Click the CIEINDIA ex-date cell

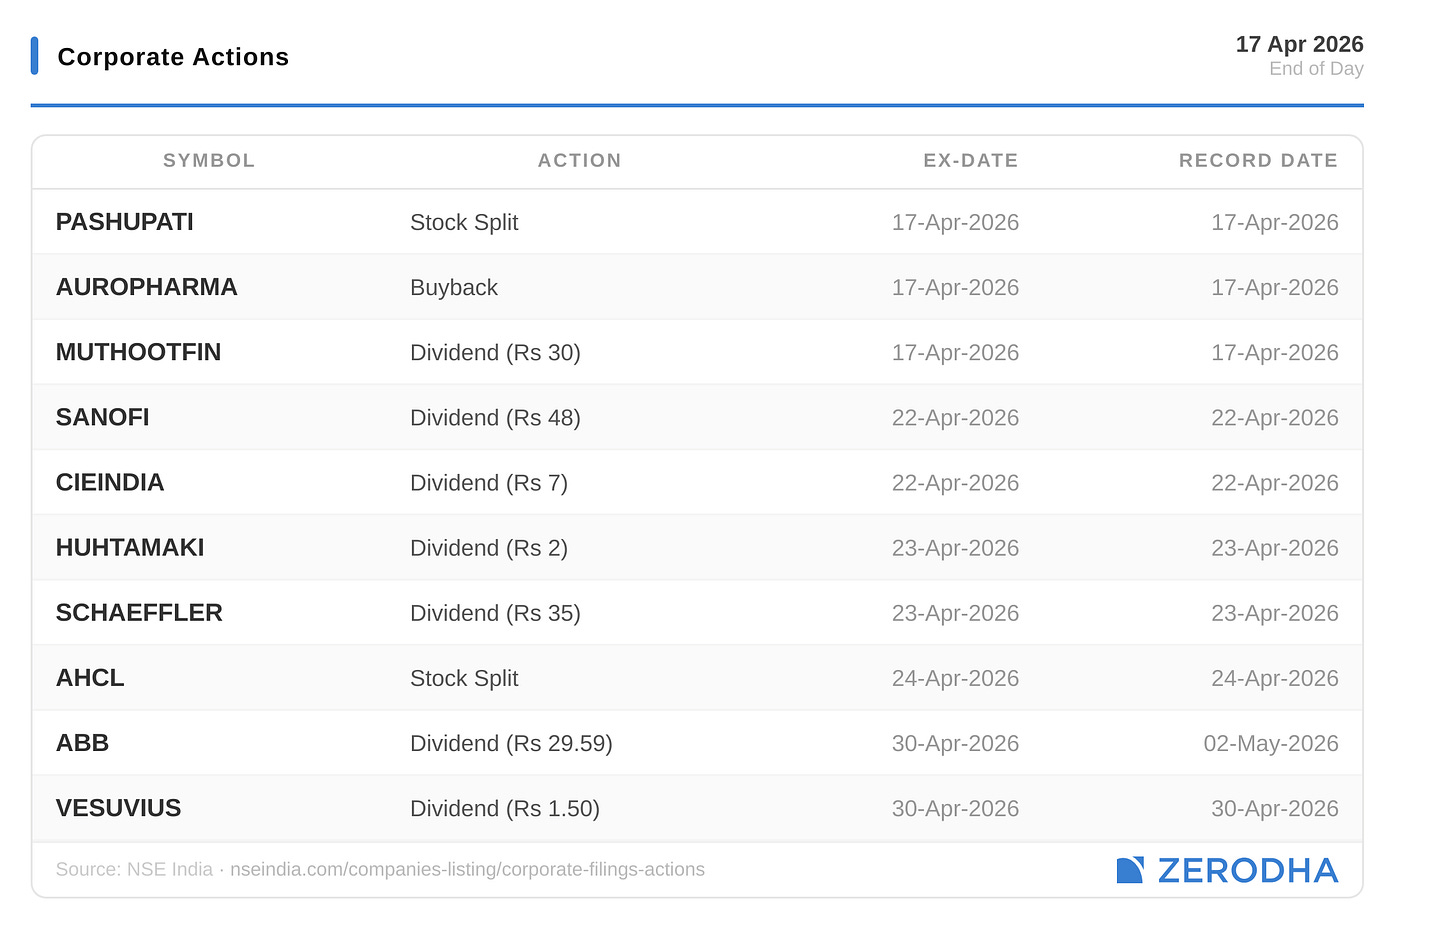pyautogui.click(x=955, y=483)
